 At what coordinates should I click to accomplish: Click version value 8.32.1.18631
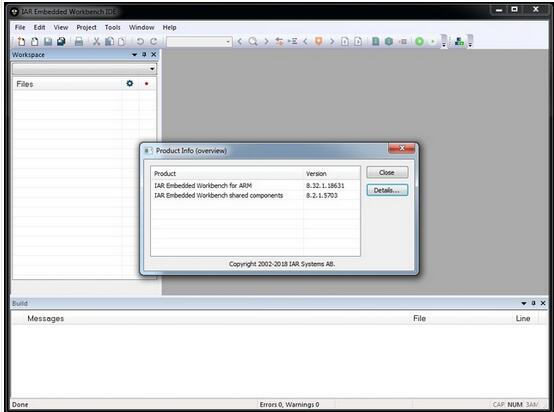[325, 186]
